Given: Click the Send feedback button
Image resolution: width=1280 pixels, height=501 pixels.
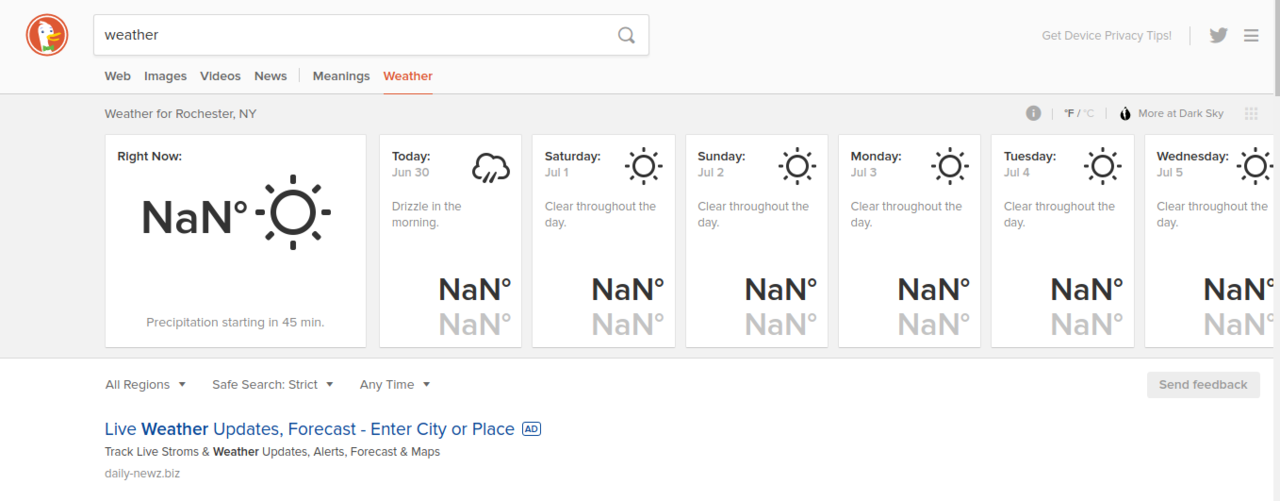Looking at the screenshot, I should point(1203,385).
